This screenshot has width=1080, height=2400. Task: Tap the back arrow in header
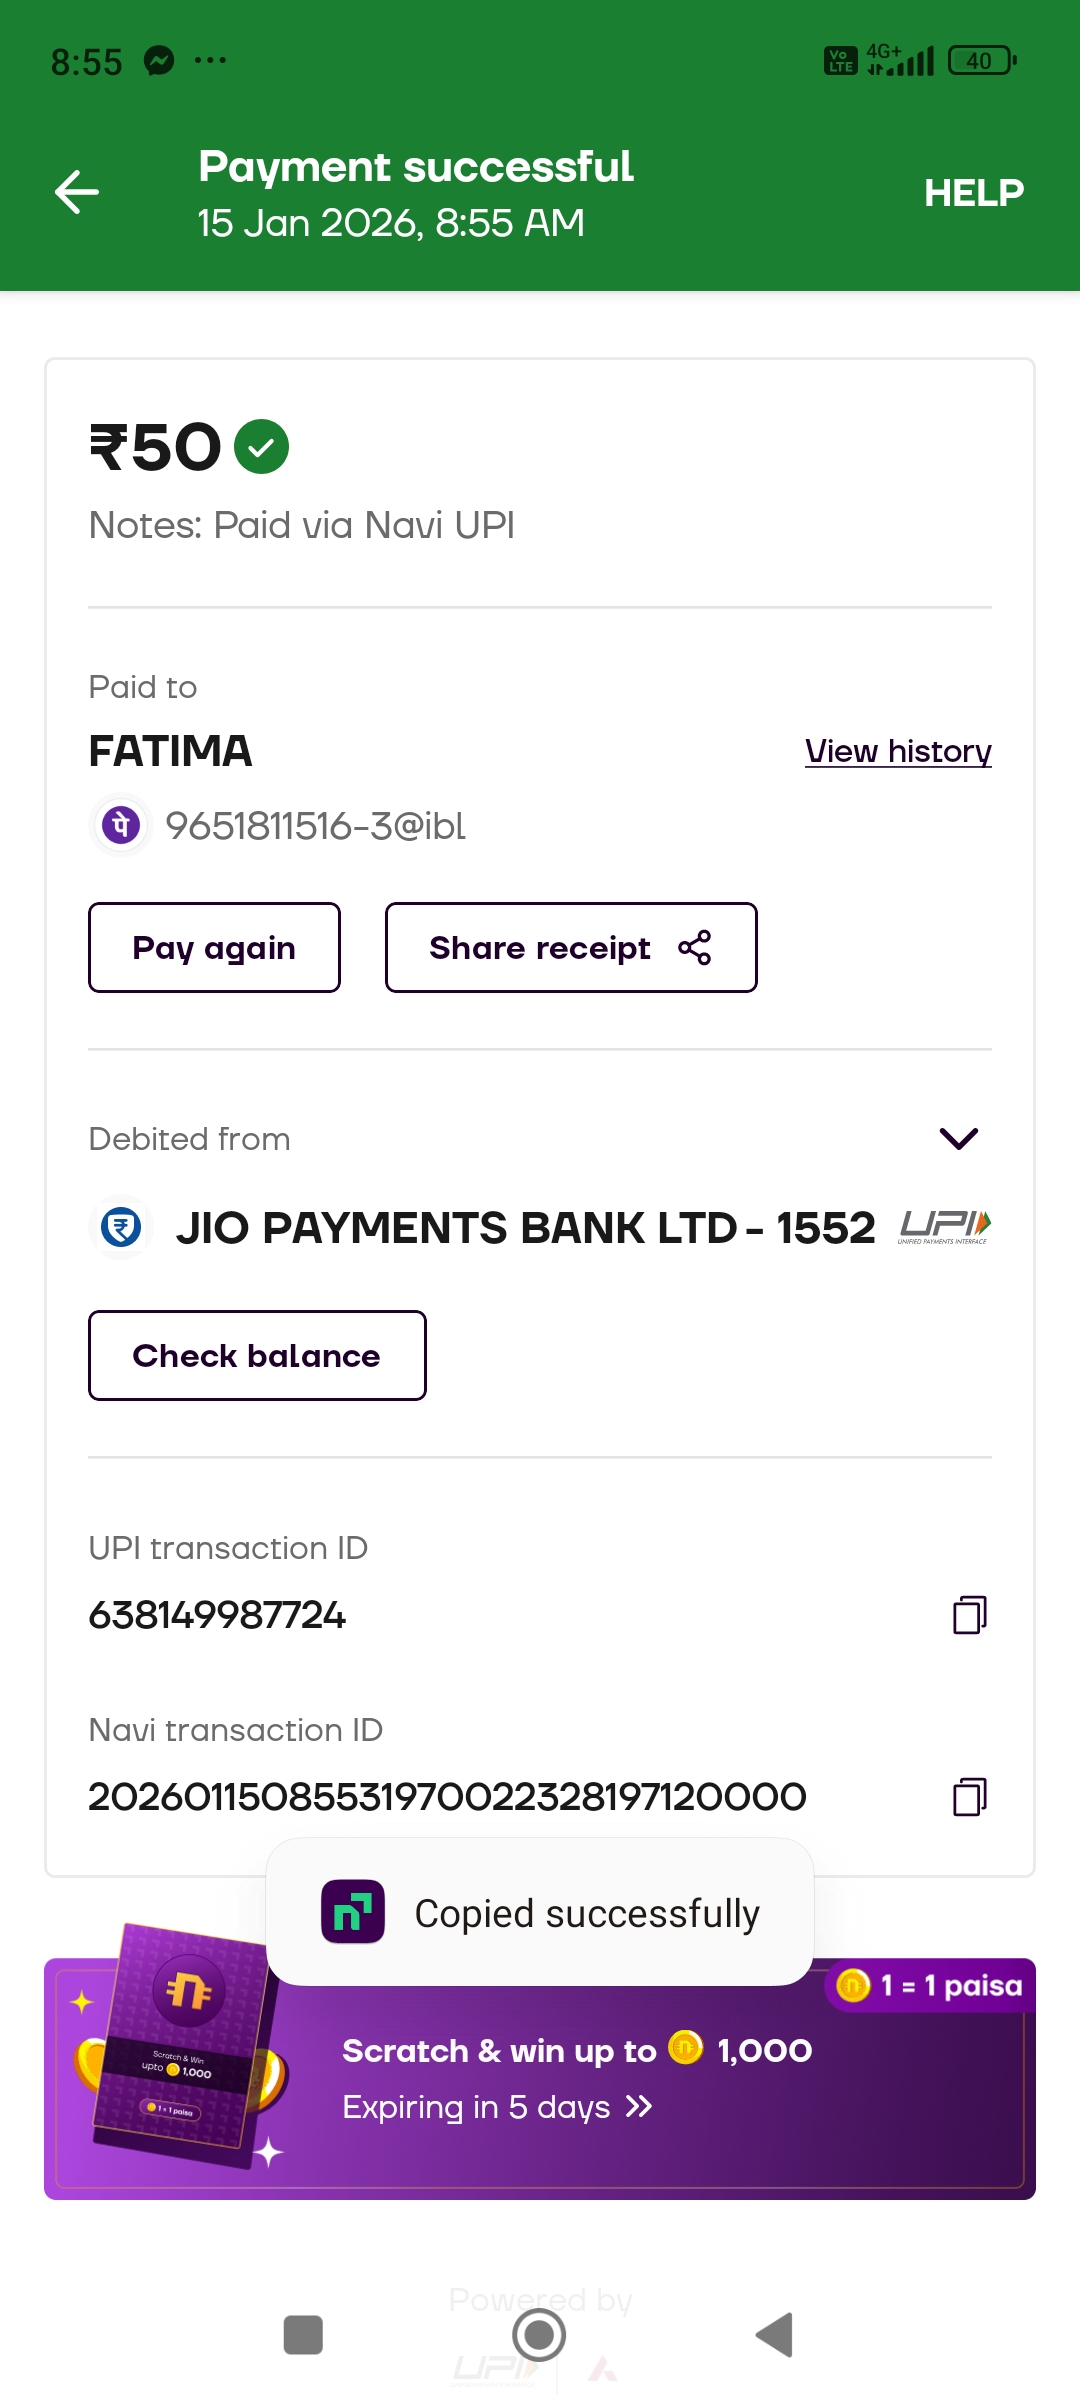[x=77, y=192]
